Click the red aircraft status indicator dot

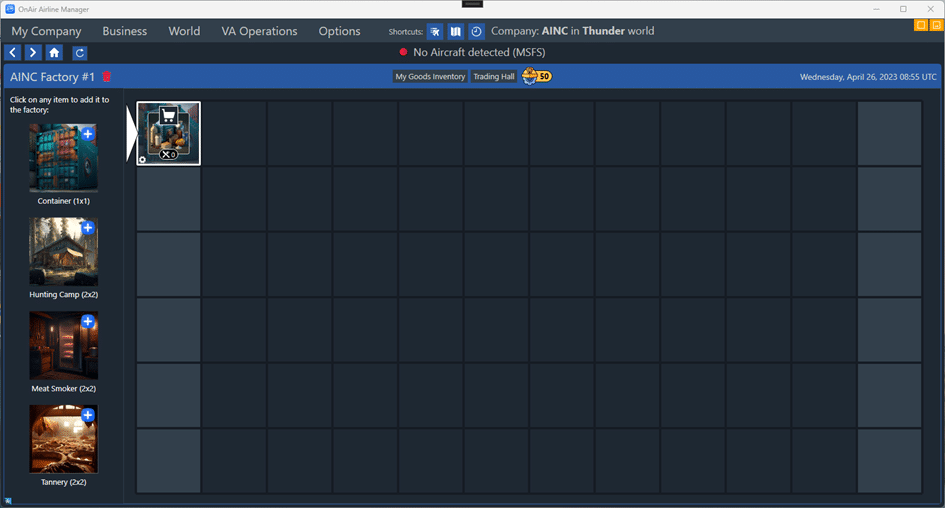[403, 52]
